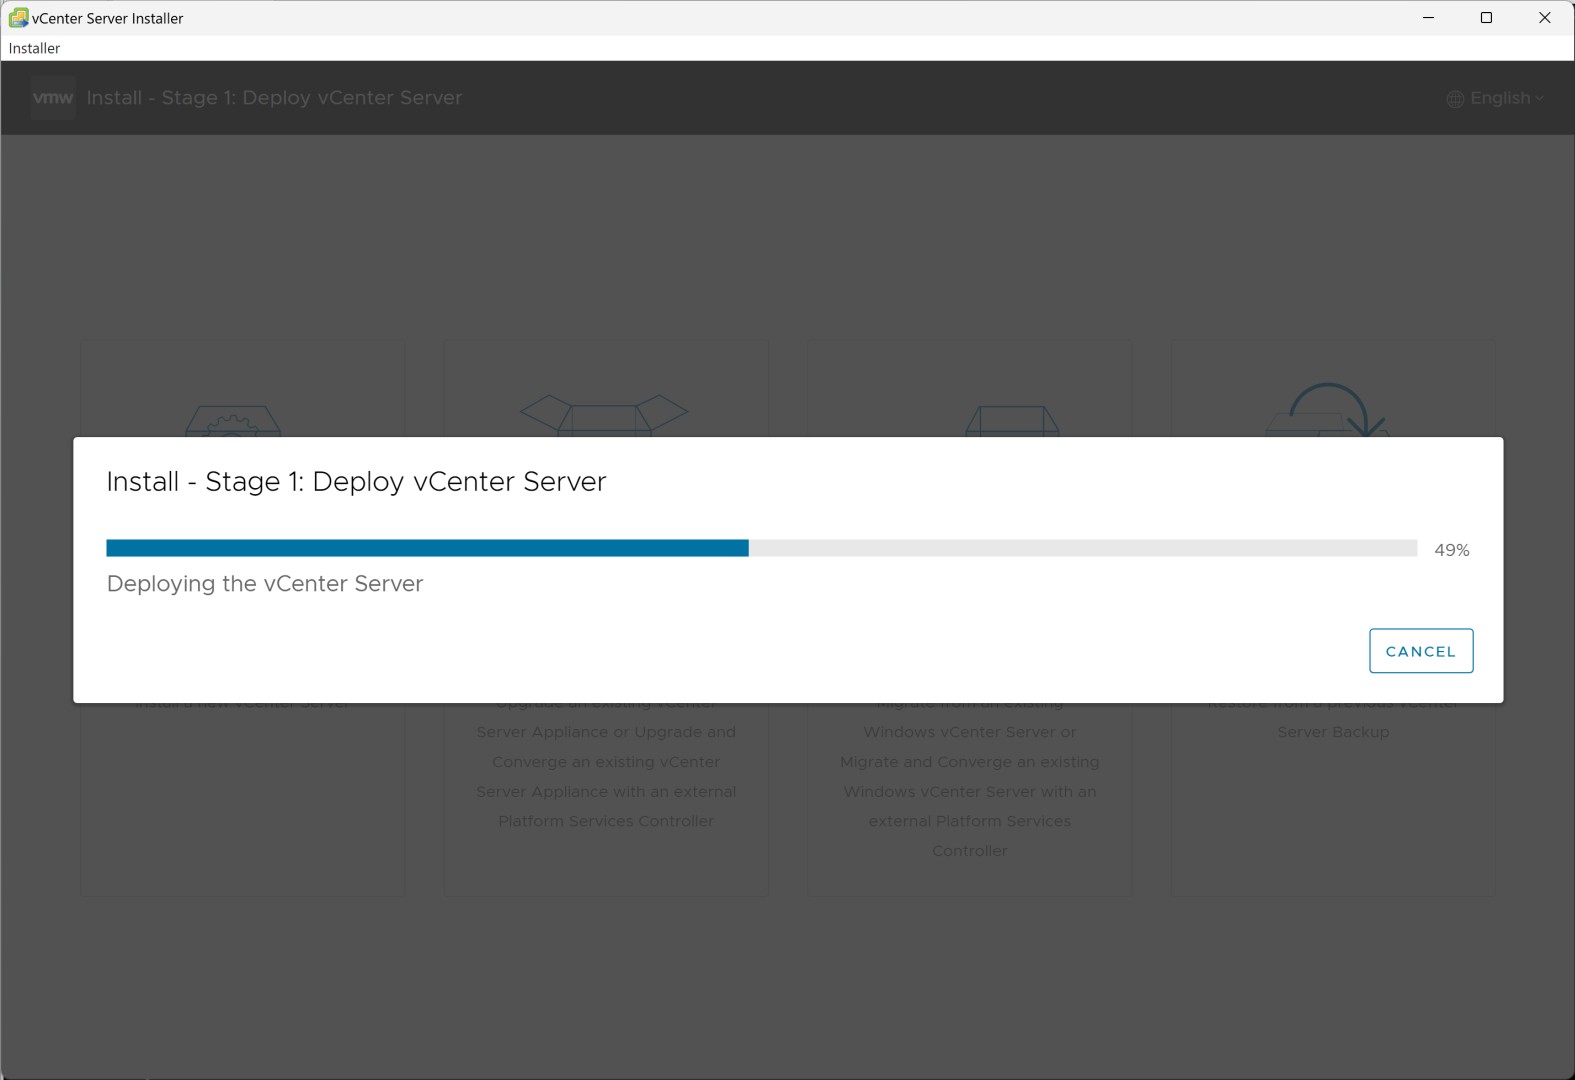
Task: Click the 'Deploying the vCenter Server' status text
Action: click(265, 584)
